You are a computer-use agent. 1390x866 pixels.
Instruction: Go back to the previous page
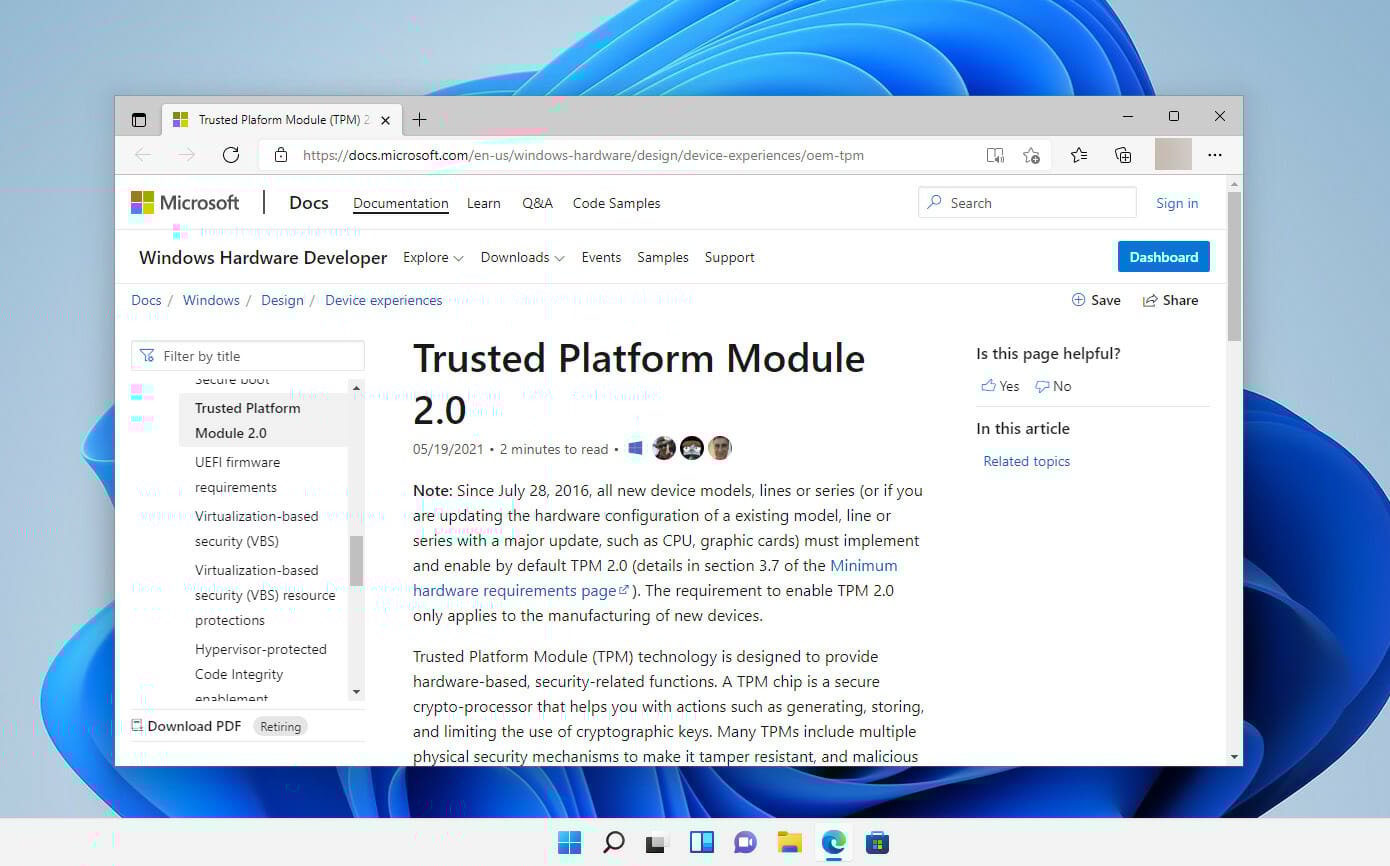[x=143, y=155]
